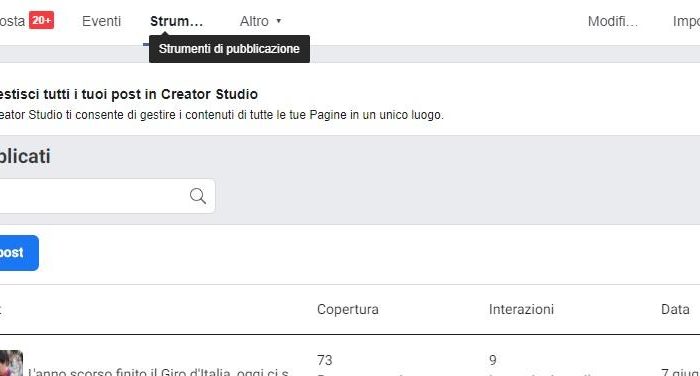
Task: Click the Interazioni column header
Action: pyautogui.click(x=521, y=309)
